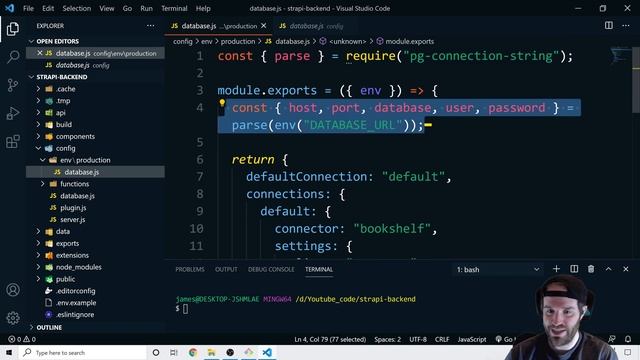Open File Explorer from taskbar
Image resolution: width=640 pixels, height=360 pixels.
click(211, 352)
